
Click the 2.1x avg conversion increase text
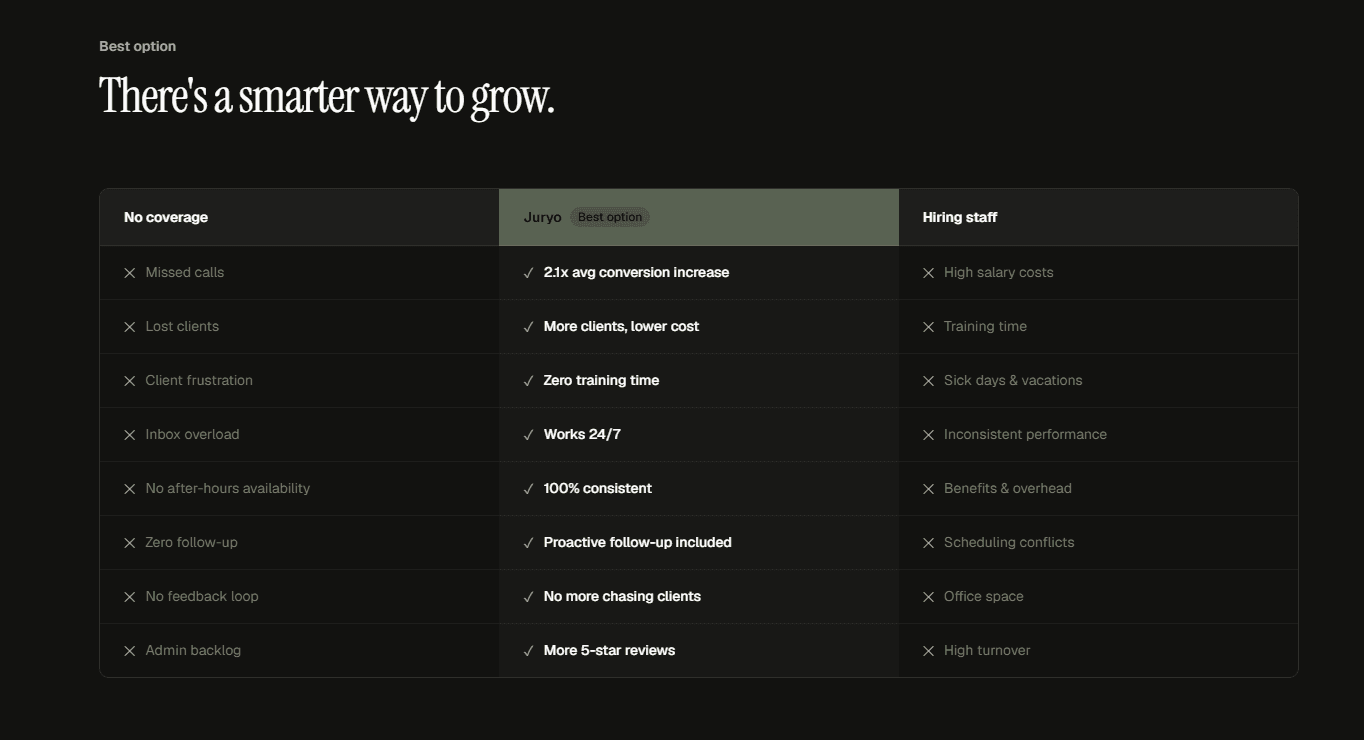pos(637,272)
